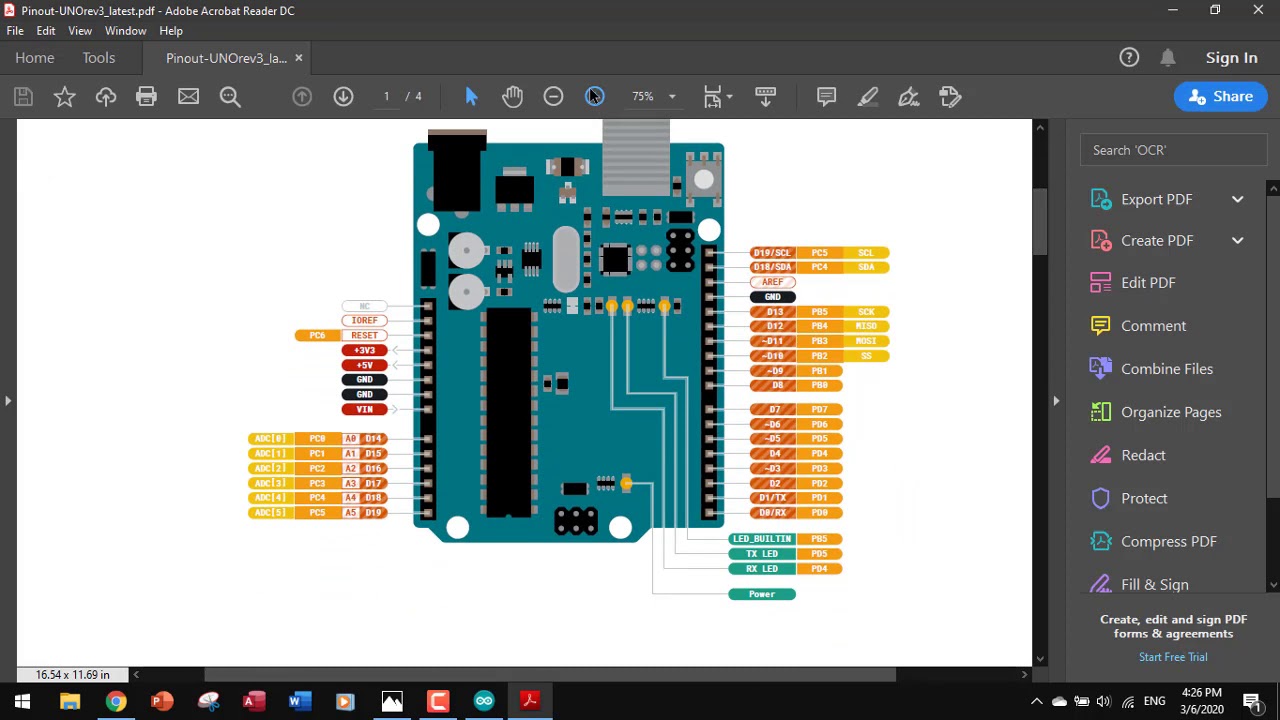
Task: Click the page size 16.54 x 11.69 in
Action: (73, 675)
